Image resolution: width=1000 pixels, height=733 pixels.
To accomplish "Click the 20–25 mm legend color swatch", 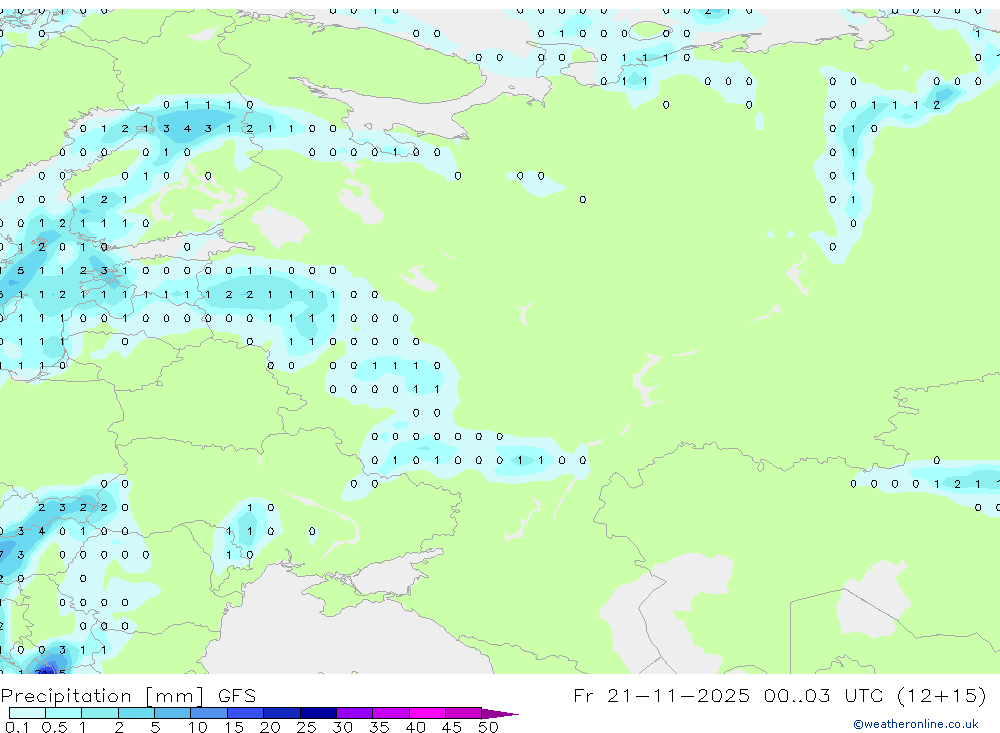I will (x=281, y=713).
